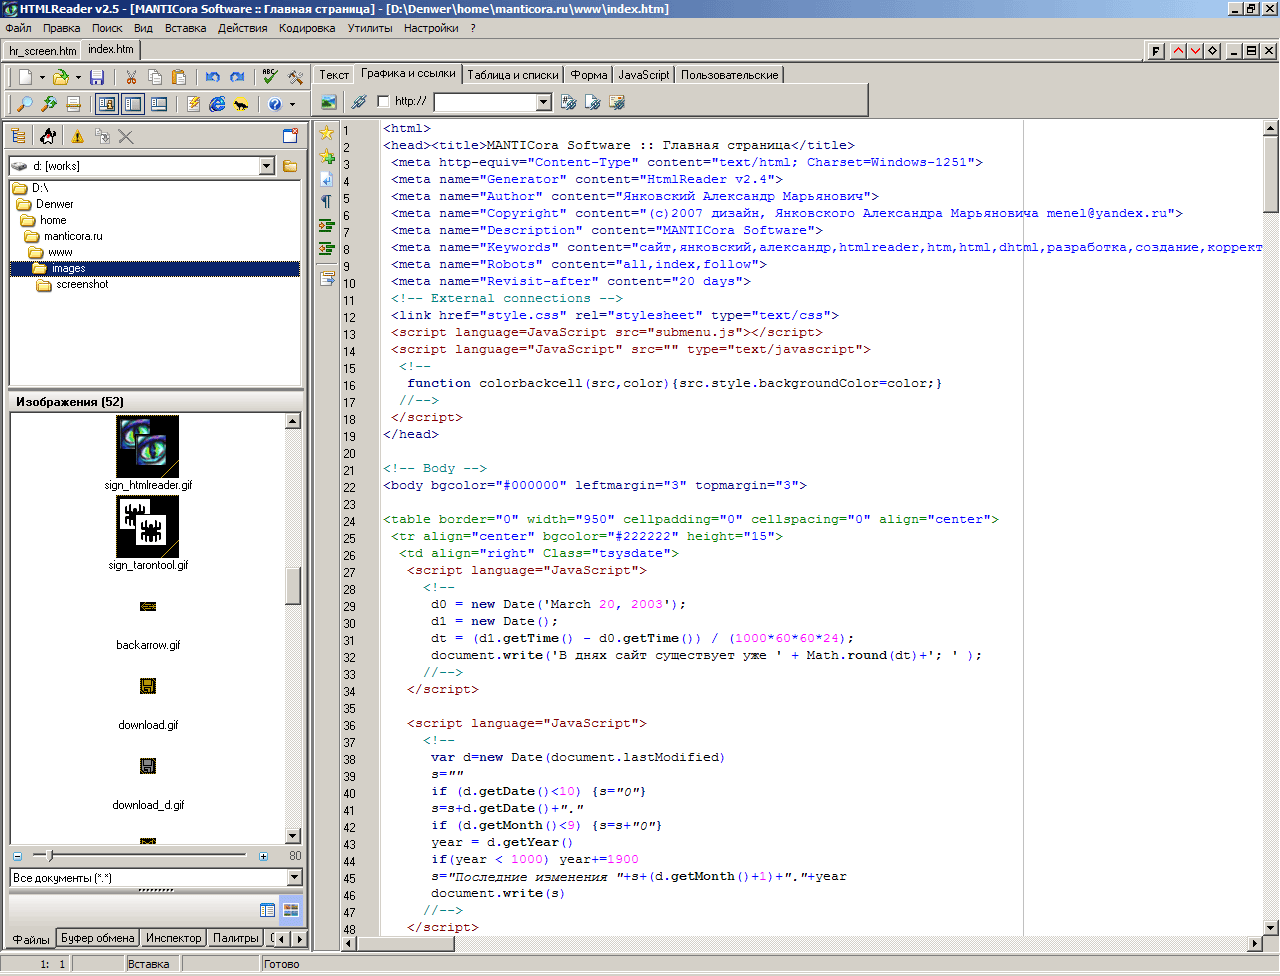The image size is (1280, 976).
Task: Open the help icon dropdown arrow
Action: [x=292, y=104]
